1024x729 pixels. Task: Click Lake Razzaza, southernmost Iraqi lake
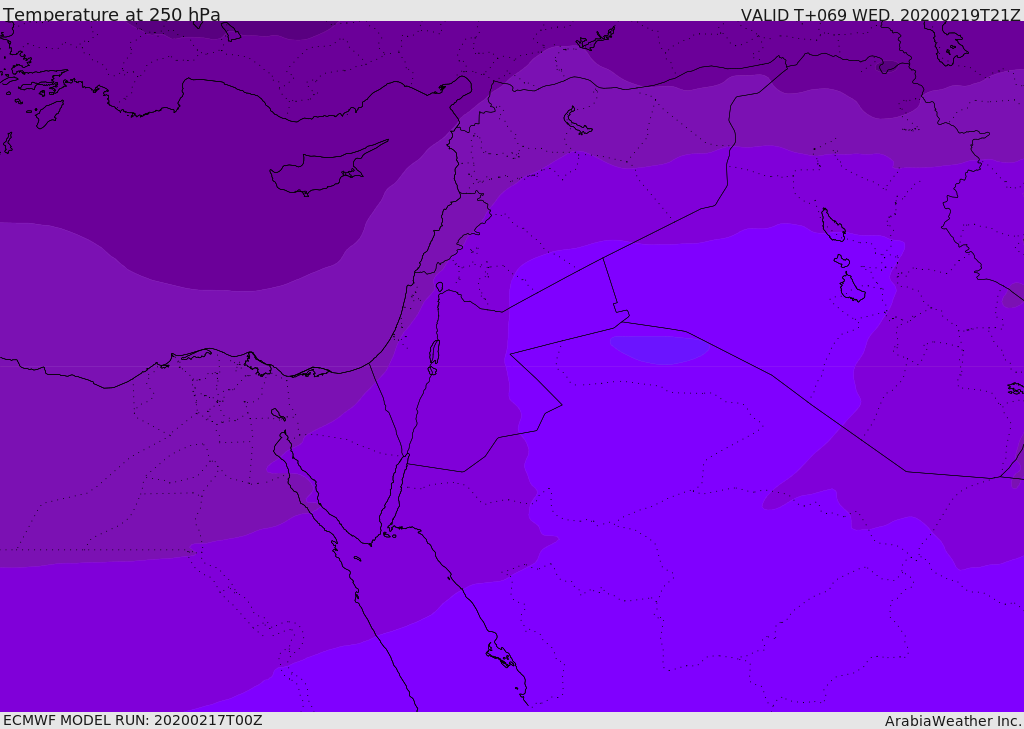[x=851, y=289]
